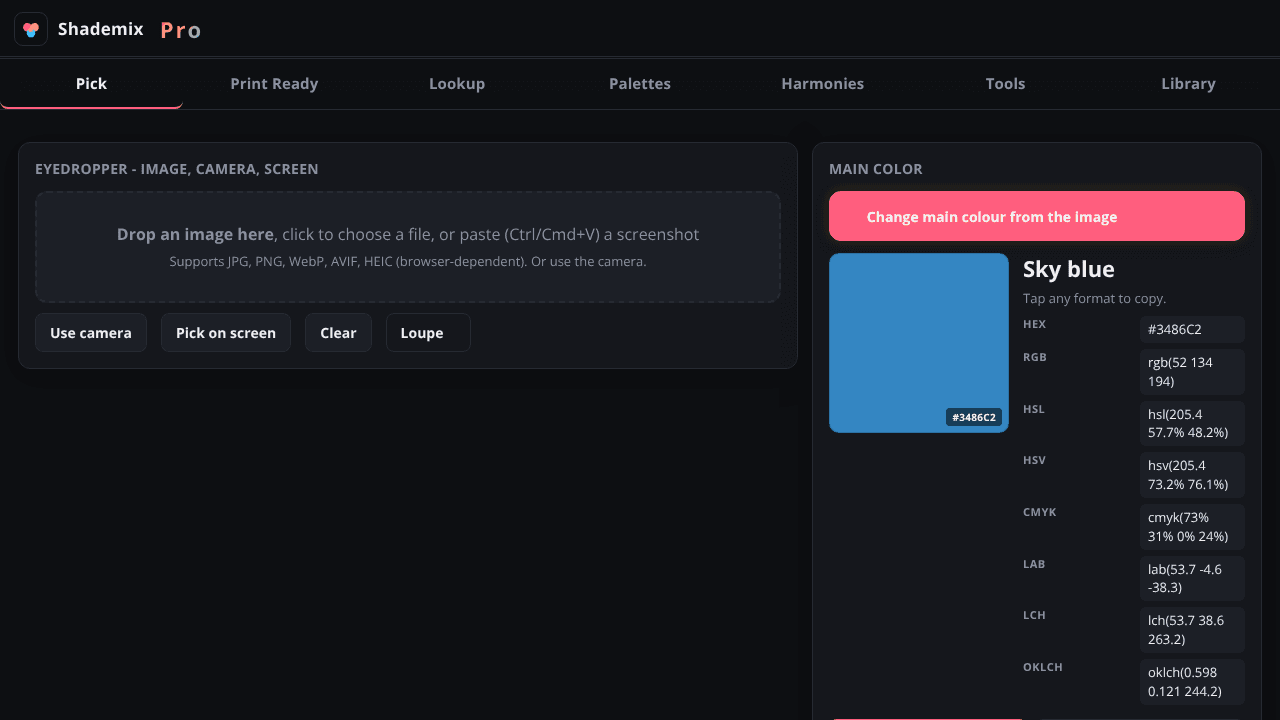Copy the lab(53.7 -4.6 -38.3) value

(1192, 578)
